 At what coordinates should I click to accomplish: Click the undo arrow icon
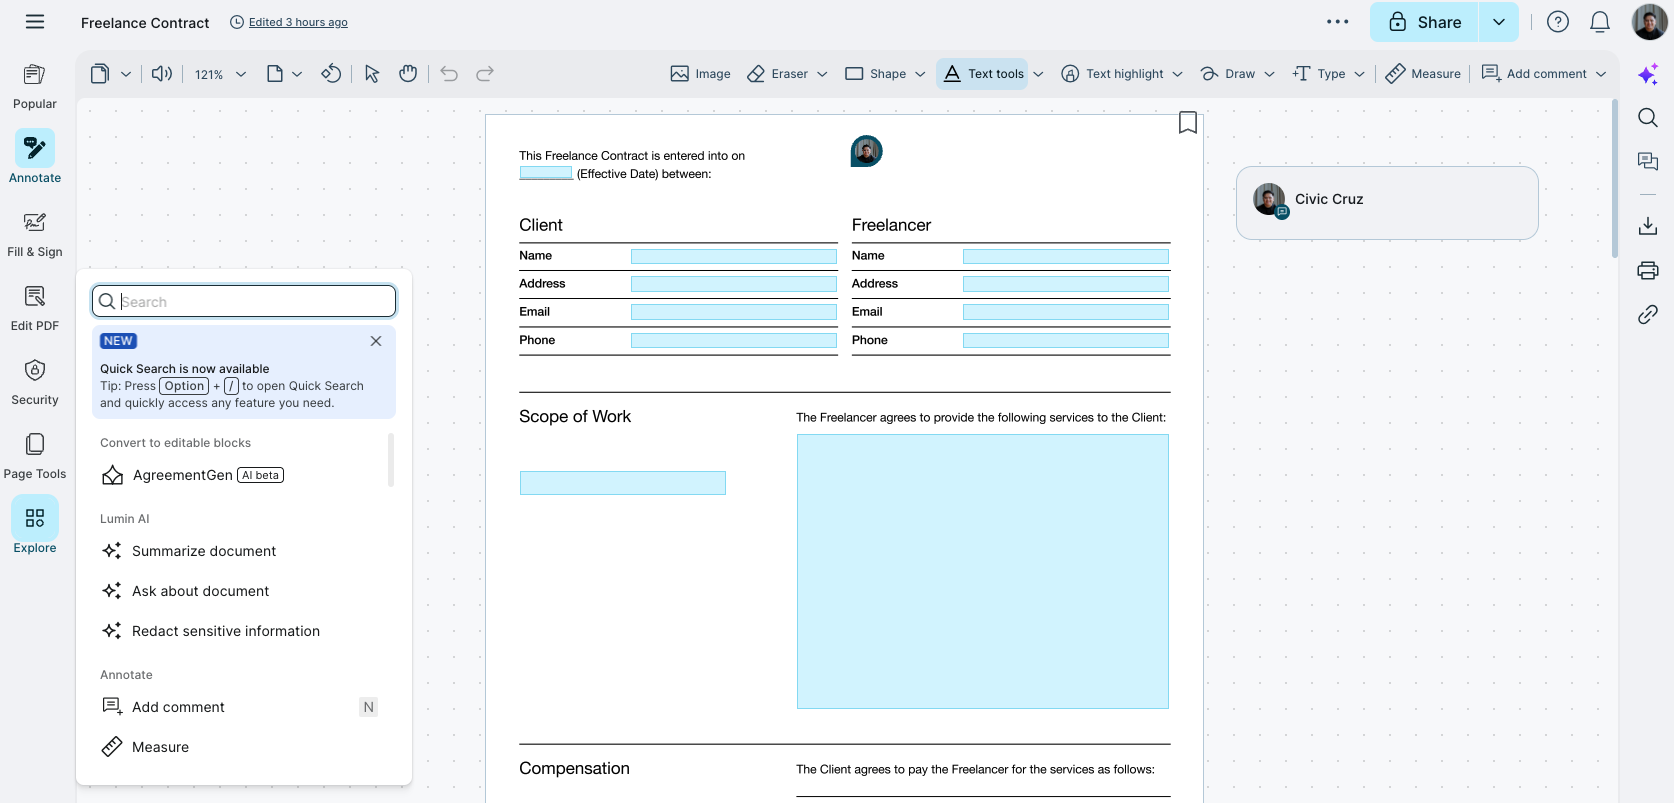(x=449, y=74)
